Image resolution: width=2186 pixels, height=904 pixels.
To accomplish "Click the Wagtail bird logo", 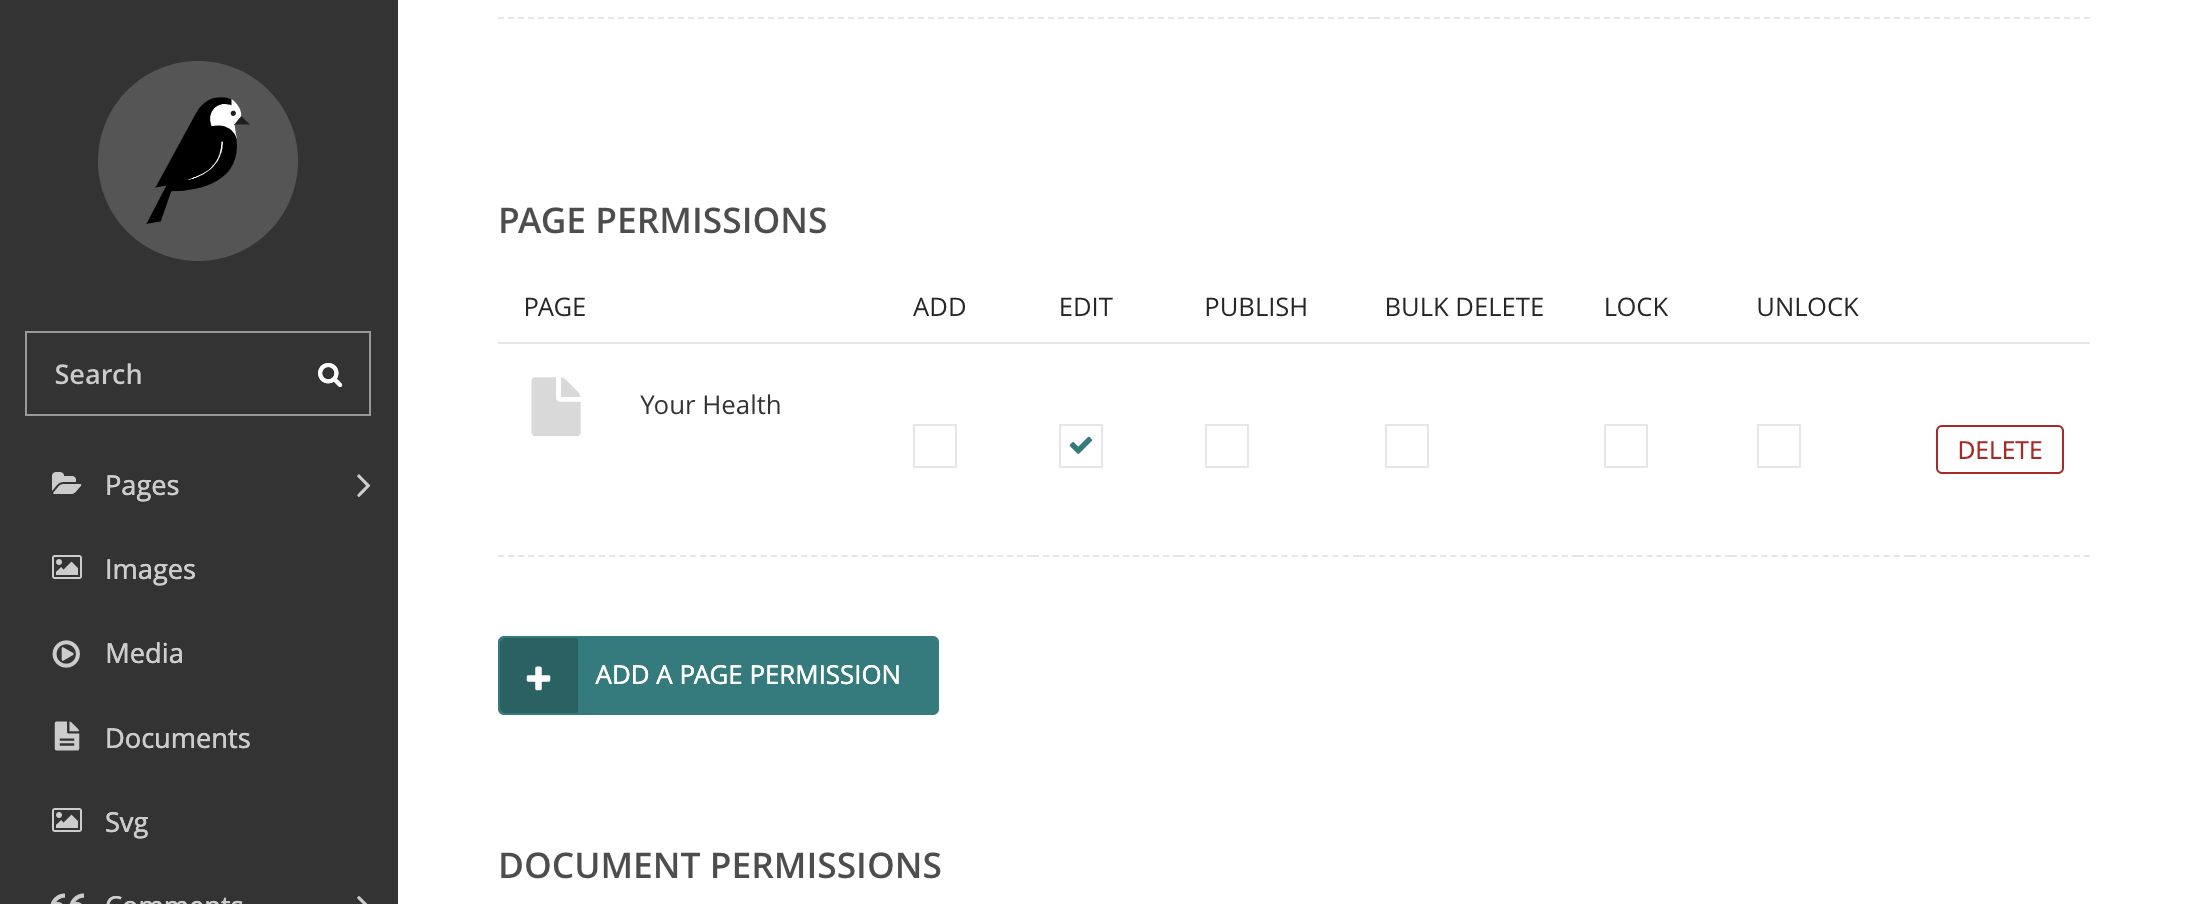I will click(198, 161).
